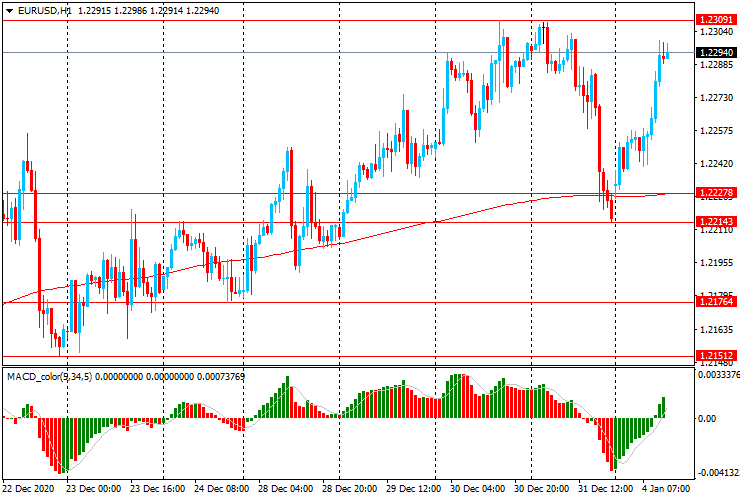Click the red 1.23091 level price tag
This screenshot has width=740, height=500.
(716, 20)
